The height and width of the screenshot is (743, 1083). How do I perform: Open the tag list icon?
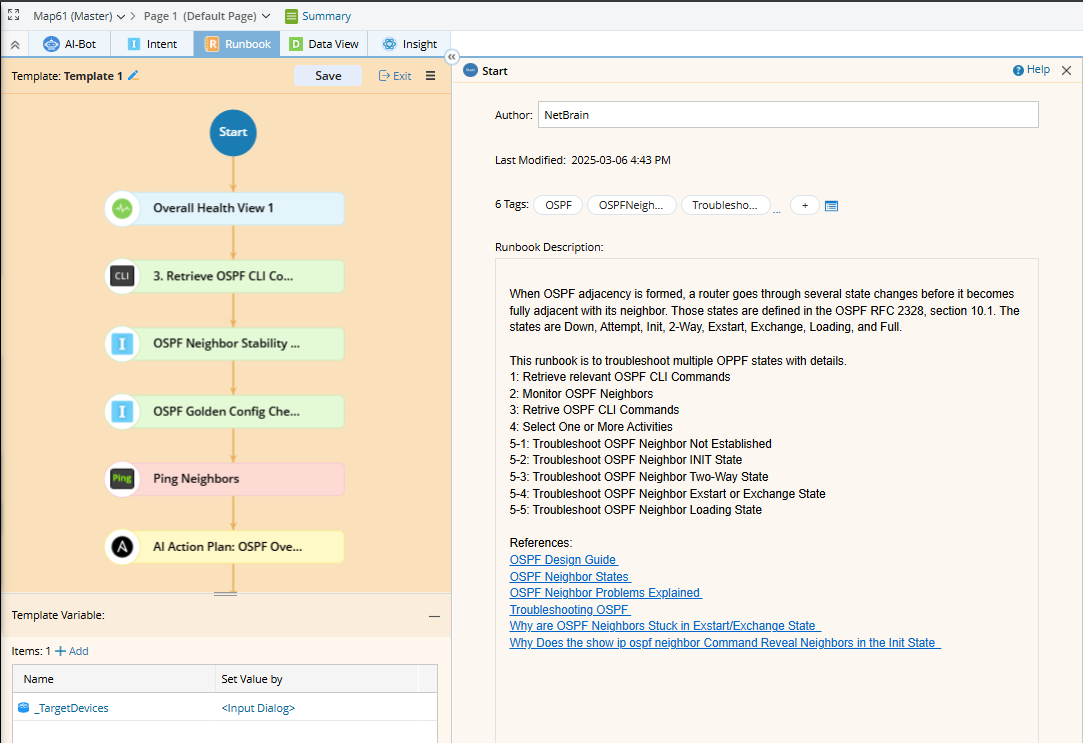coord(832,206)
